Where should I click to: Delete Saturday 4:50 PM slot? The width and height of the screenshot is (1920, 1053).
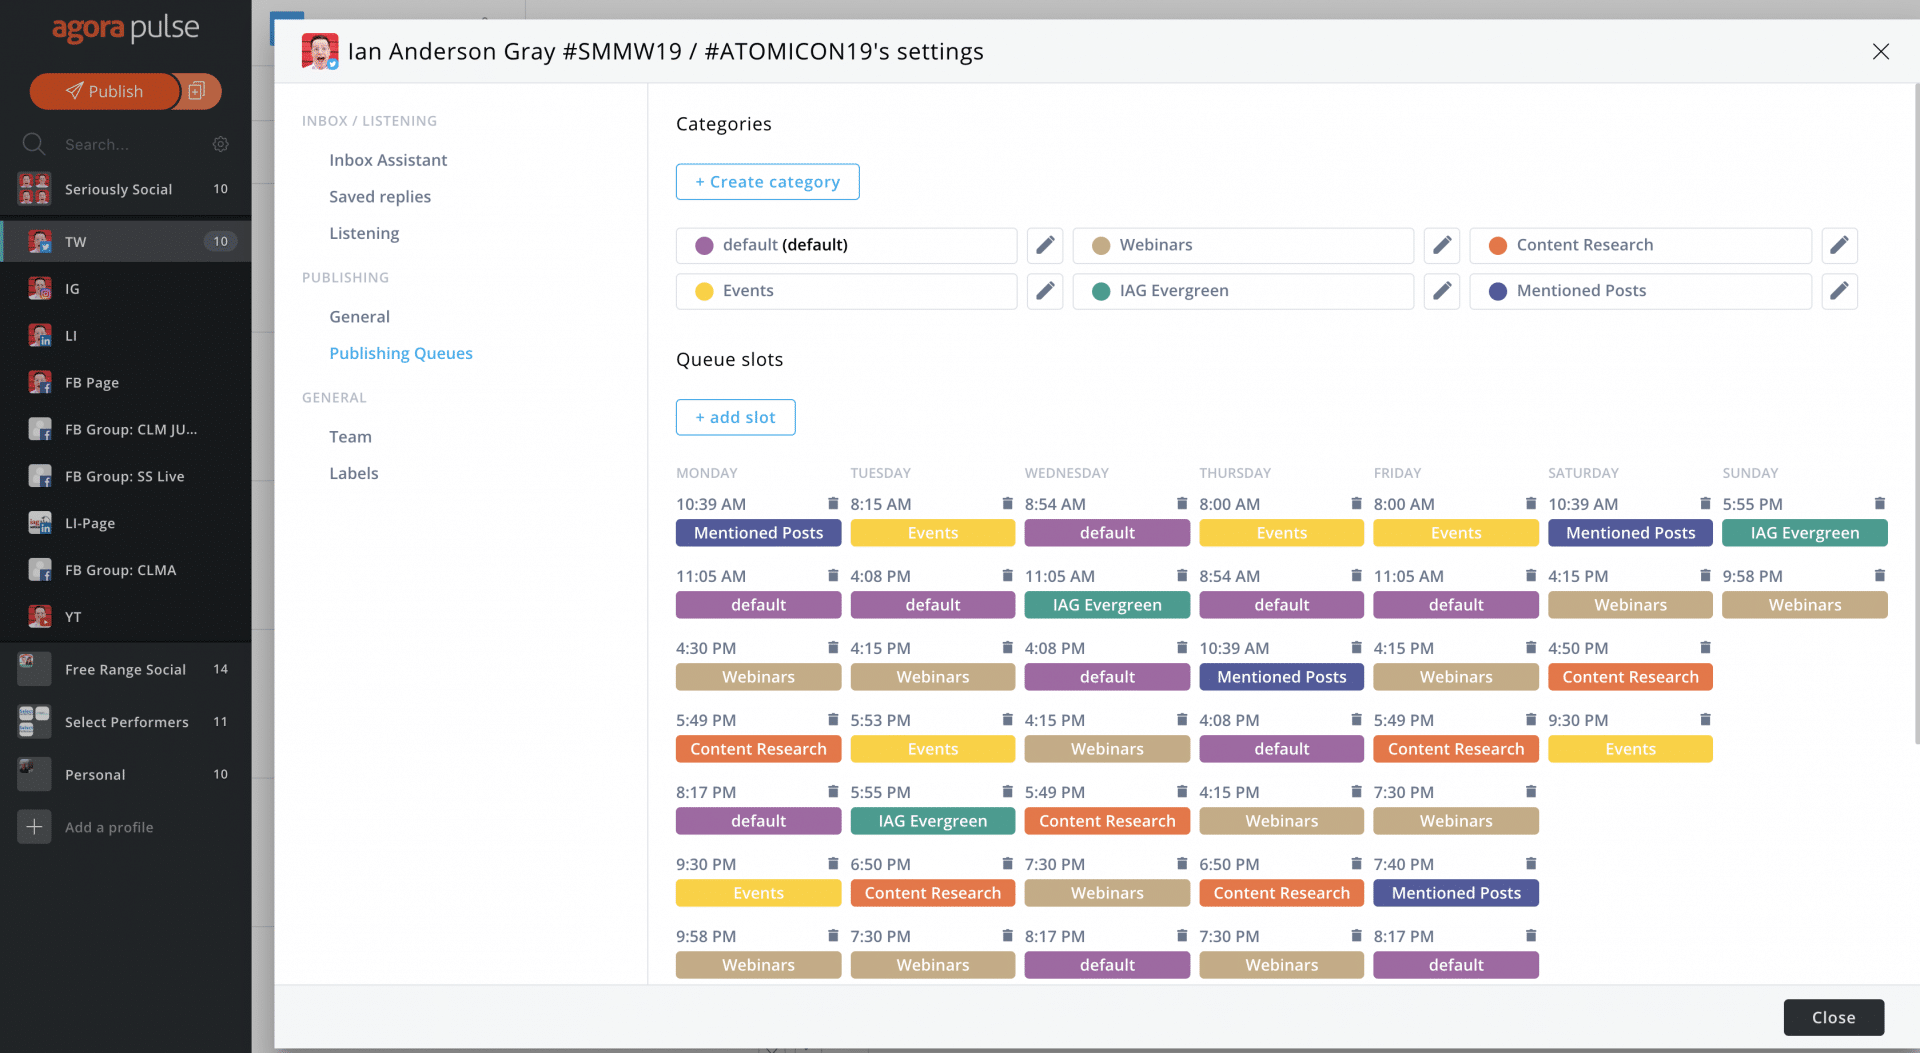point(1705,647)
